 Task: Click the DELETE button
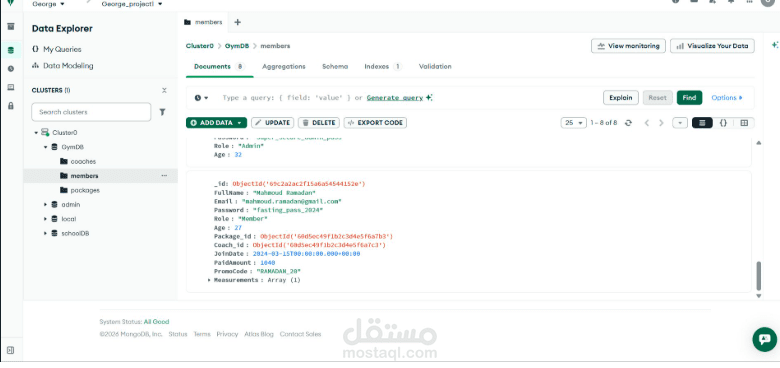(318, 123)
